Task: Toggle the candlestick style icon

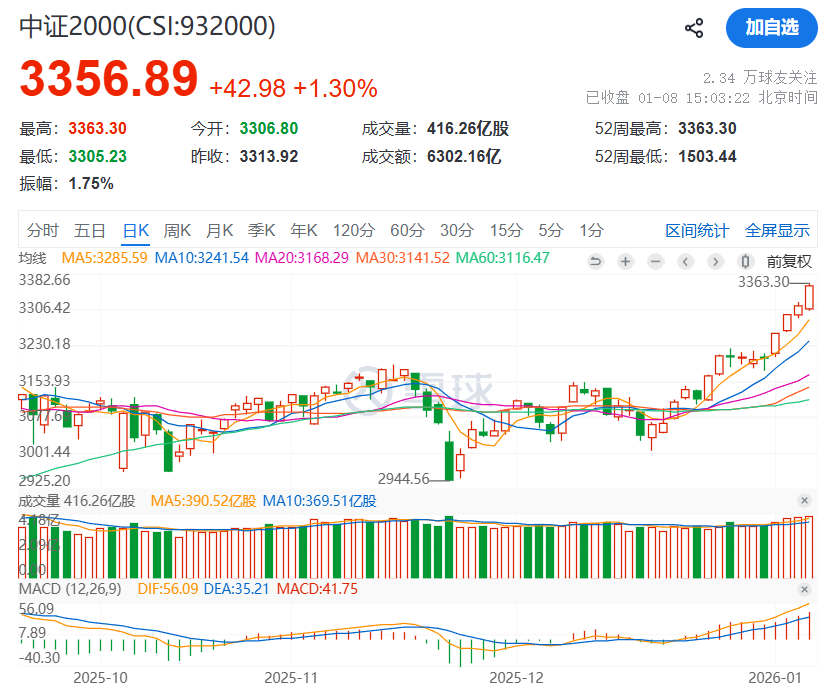Action: pos(746,262)
